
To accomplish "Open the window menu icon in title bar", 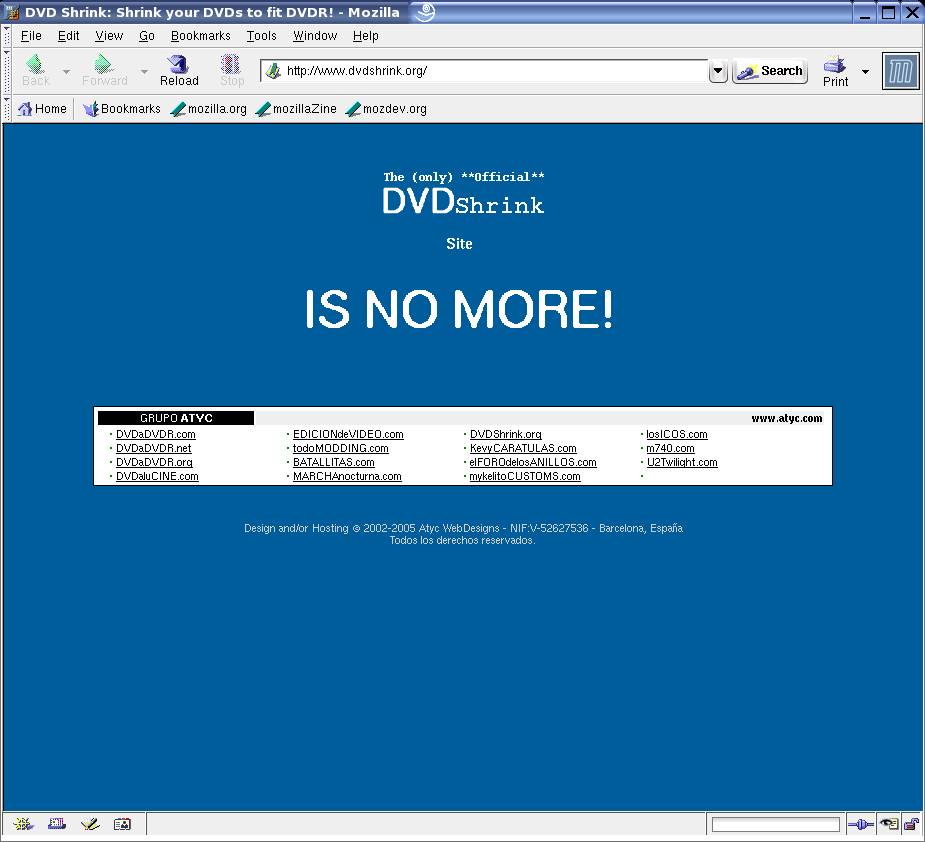I will 11,12.
